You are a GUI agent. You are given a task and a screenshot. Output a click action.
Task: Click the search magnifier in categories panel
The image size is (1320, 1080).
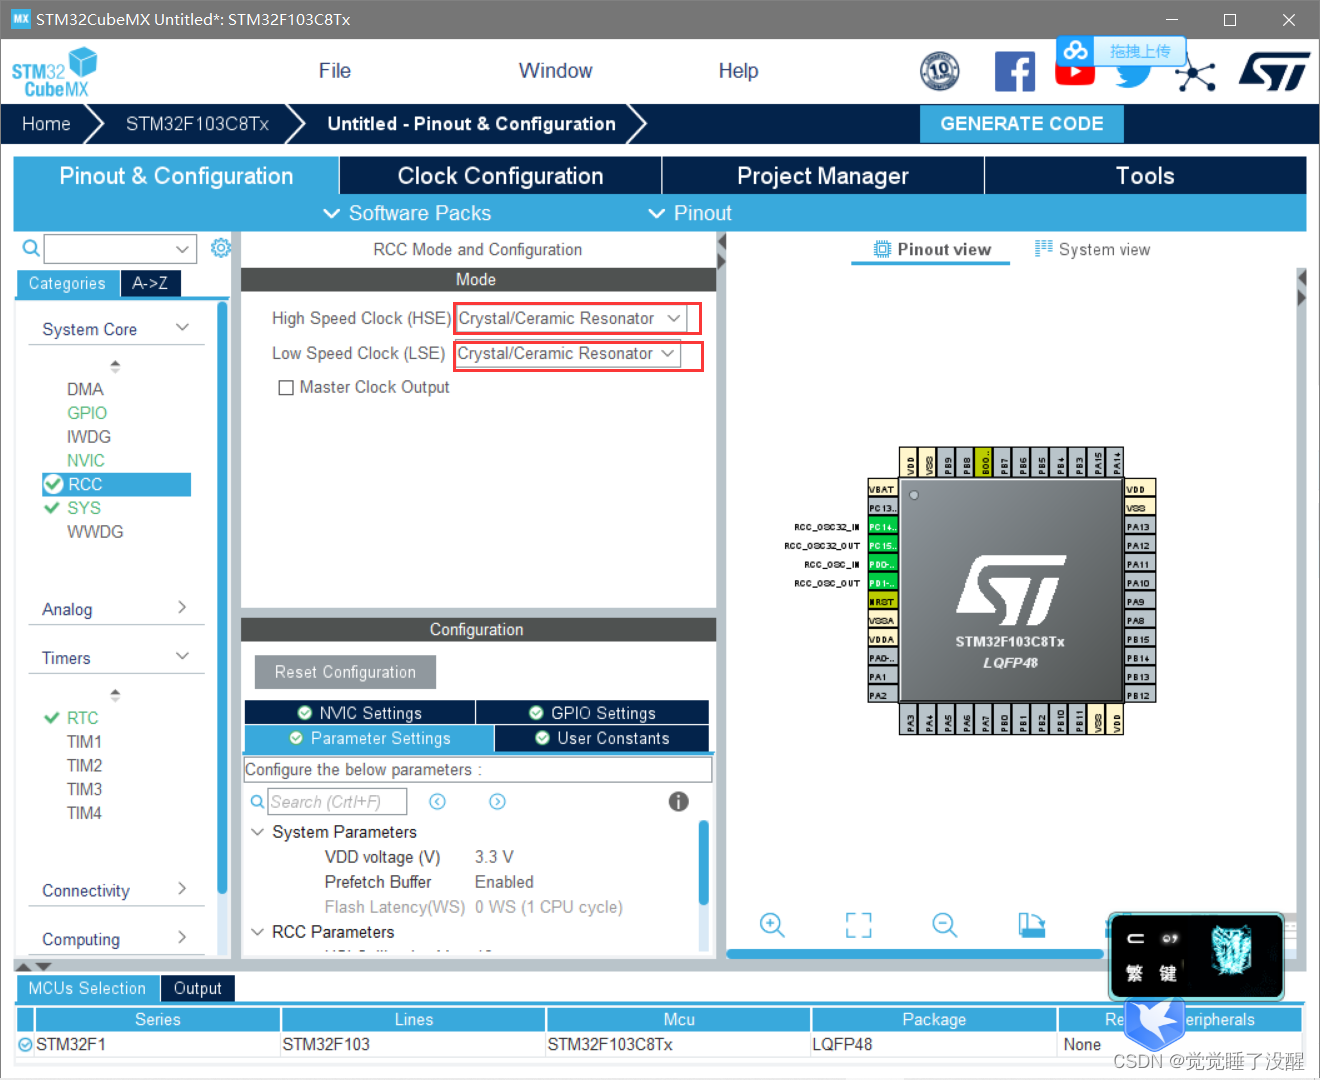click(x=31, y=248)
